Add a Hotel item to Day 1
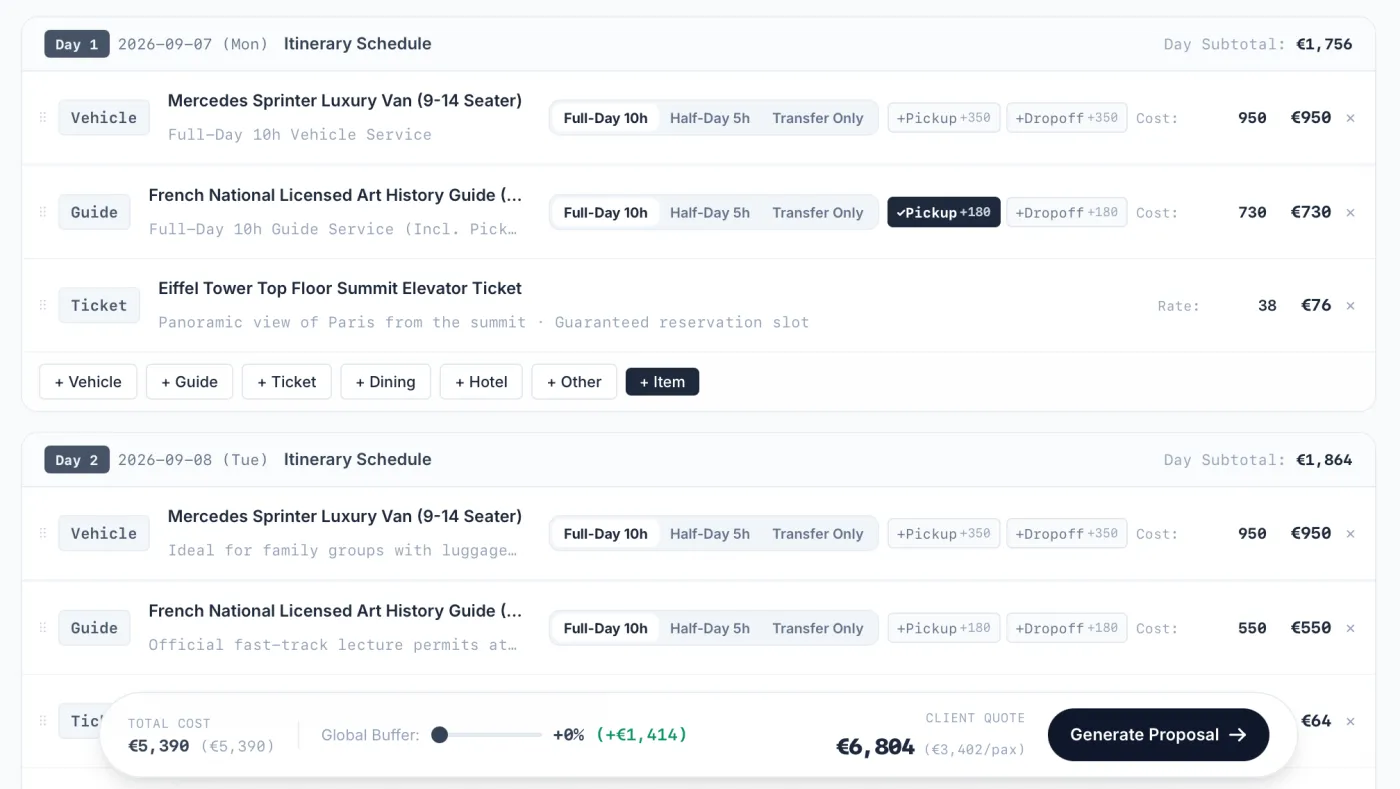The width and height of the screenshot is (1400, 789). (x=481, y=382)
